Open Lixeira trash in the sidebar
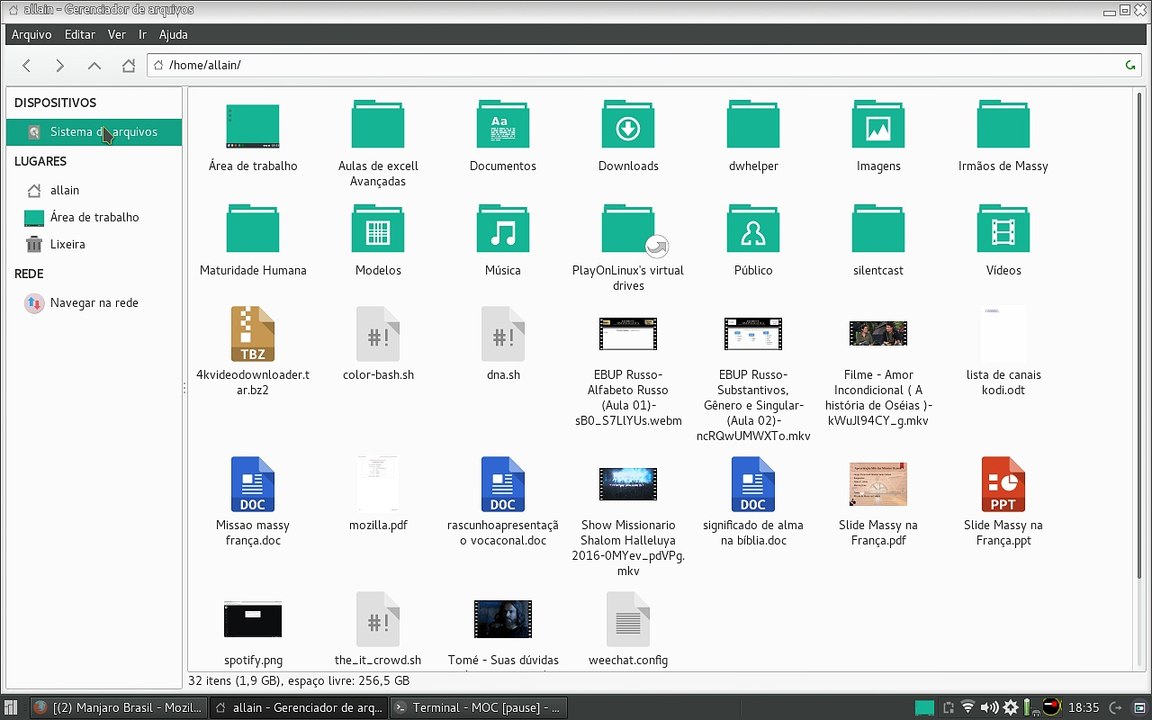 (x=94, y=244)
